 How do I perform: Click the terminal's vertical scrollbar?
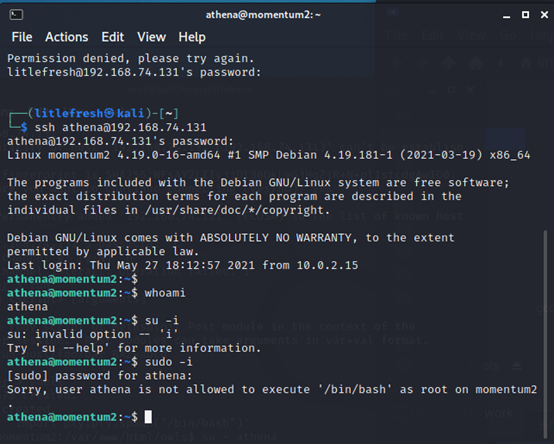[545, 334]
